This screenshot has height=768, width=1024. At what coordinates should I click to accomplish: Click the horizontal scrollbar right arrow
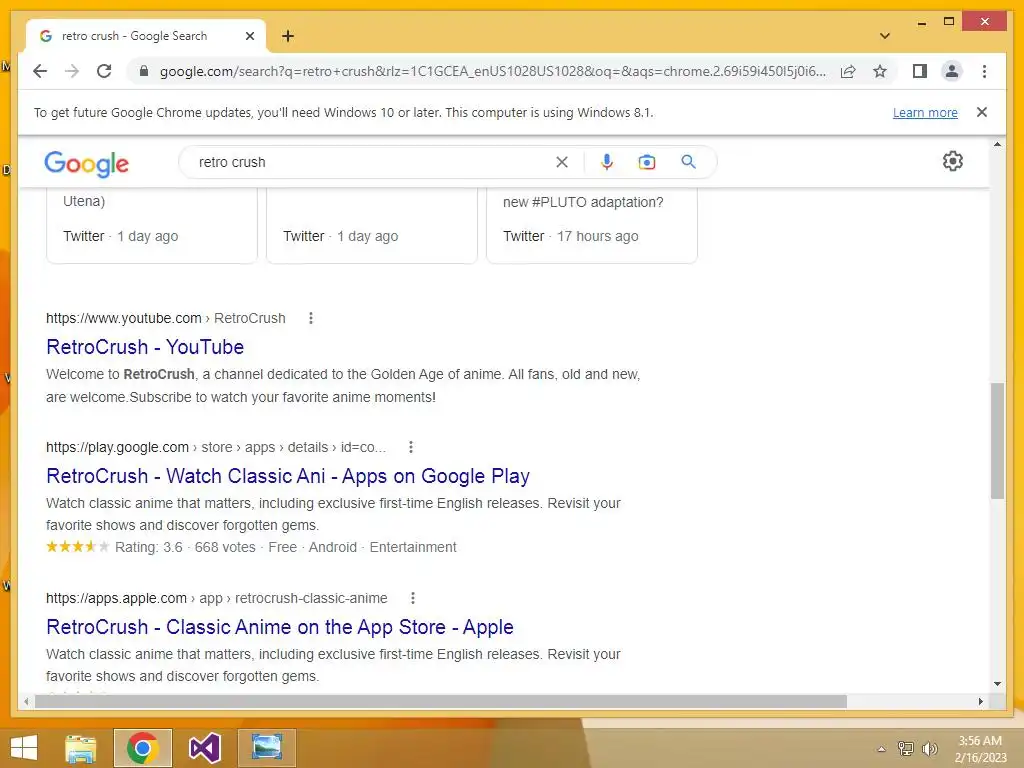(980, 701)
